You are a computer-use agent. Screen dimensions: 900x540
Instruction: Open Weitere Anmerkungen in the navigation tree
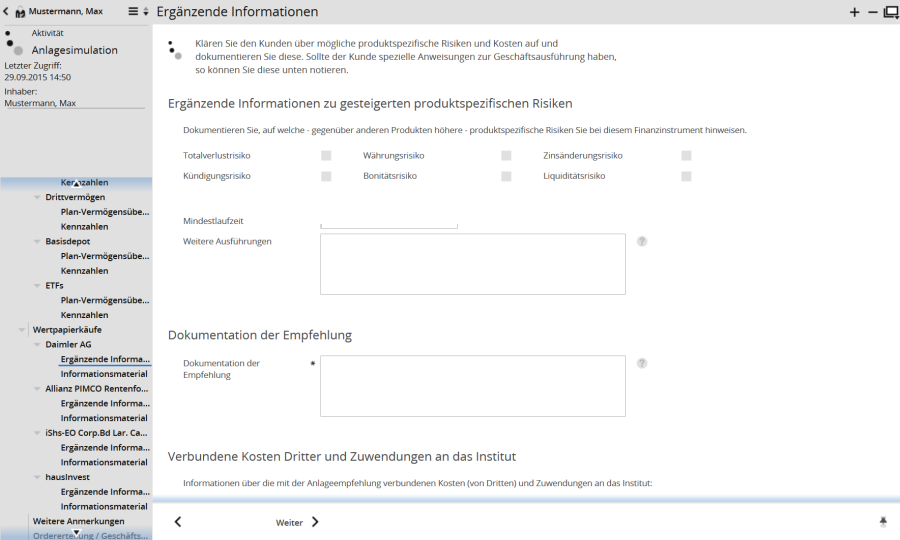pos(78,521)
